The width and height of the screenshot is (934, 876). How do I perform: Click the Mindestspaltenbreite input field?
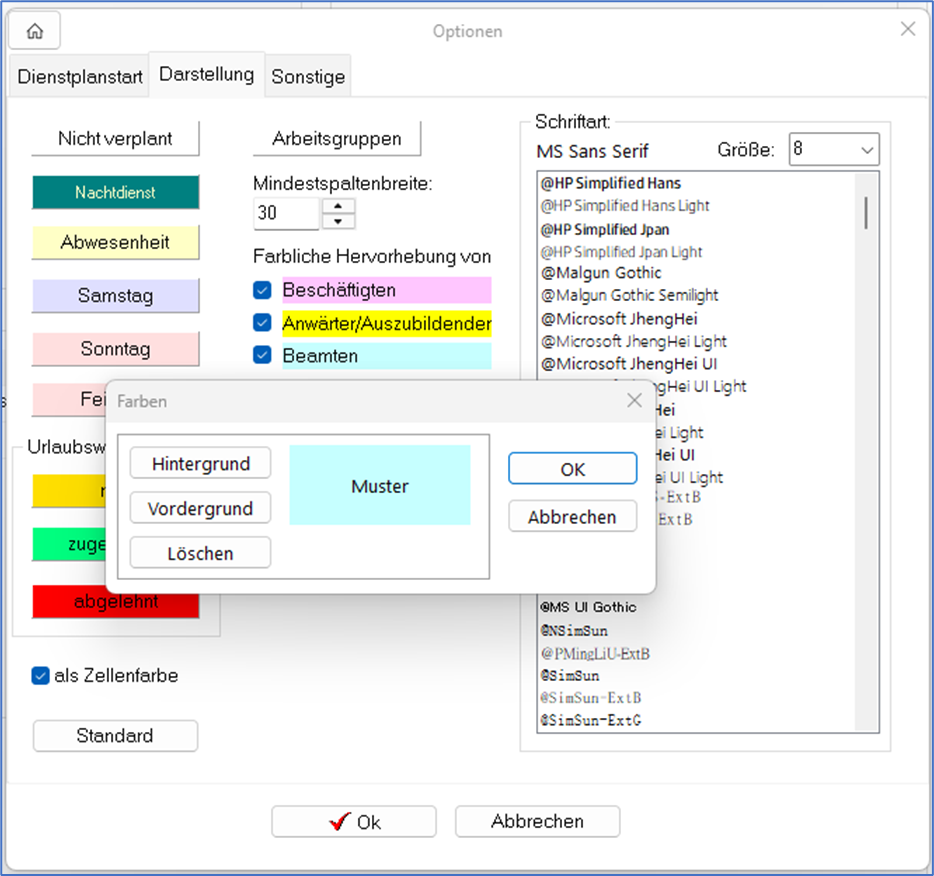coord(287,213)
